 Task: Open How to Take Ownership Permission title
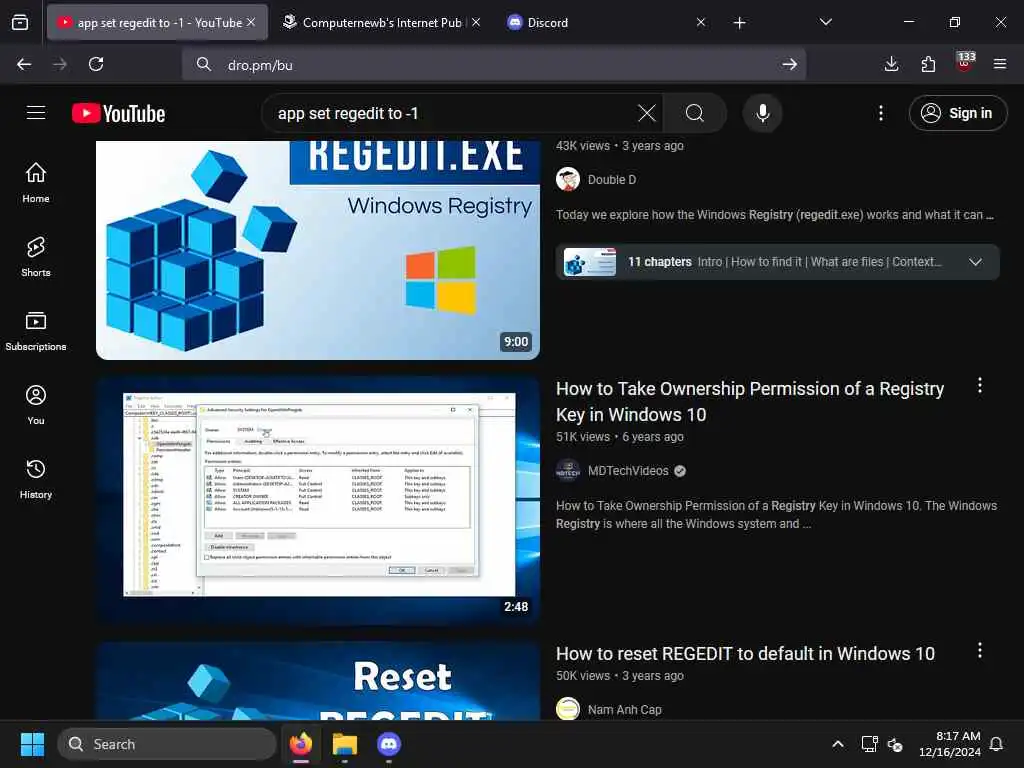750,402
